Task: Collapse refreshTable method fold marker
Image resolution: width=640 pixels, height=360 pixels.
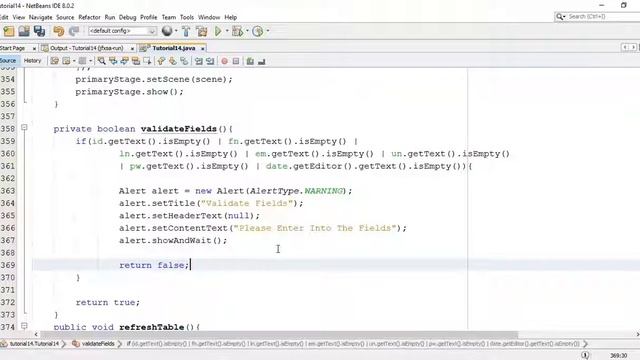Action: [24, 326]
